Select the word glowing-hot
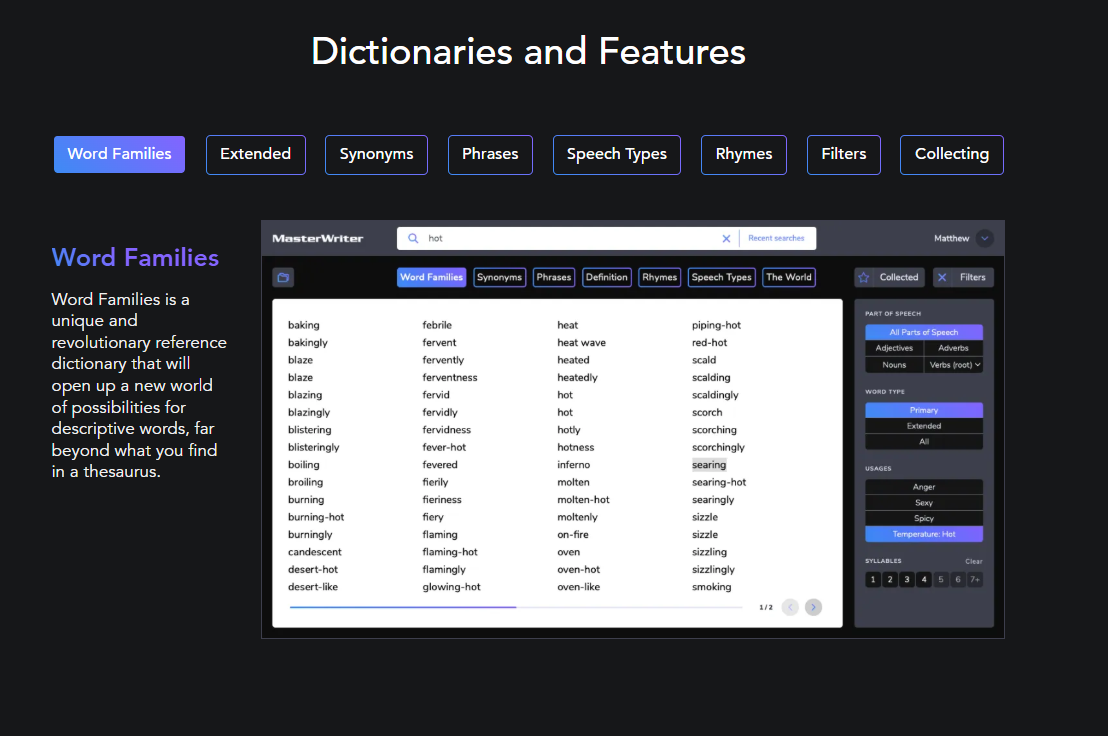1108x736 pixels. [452, 587]
